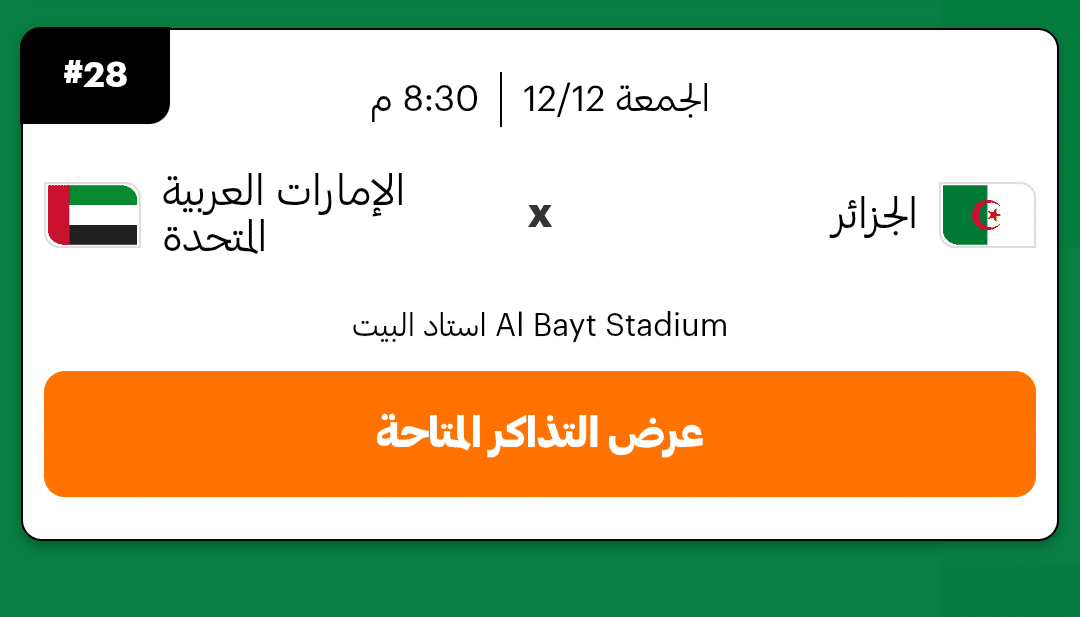
Task: Click the red crescent on Algeria flag
Action: (x=991, y=215)
